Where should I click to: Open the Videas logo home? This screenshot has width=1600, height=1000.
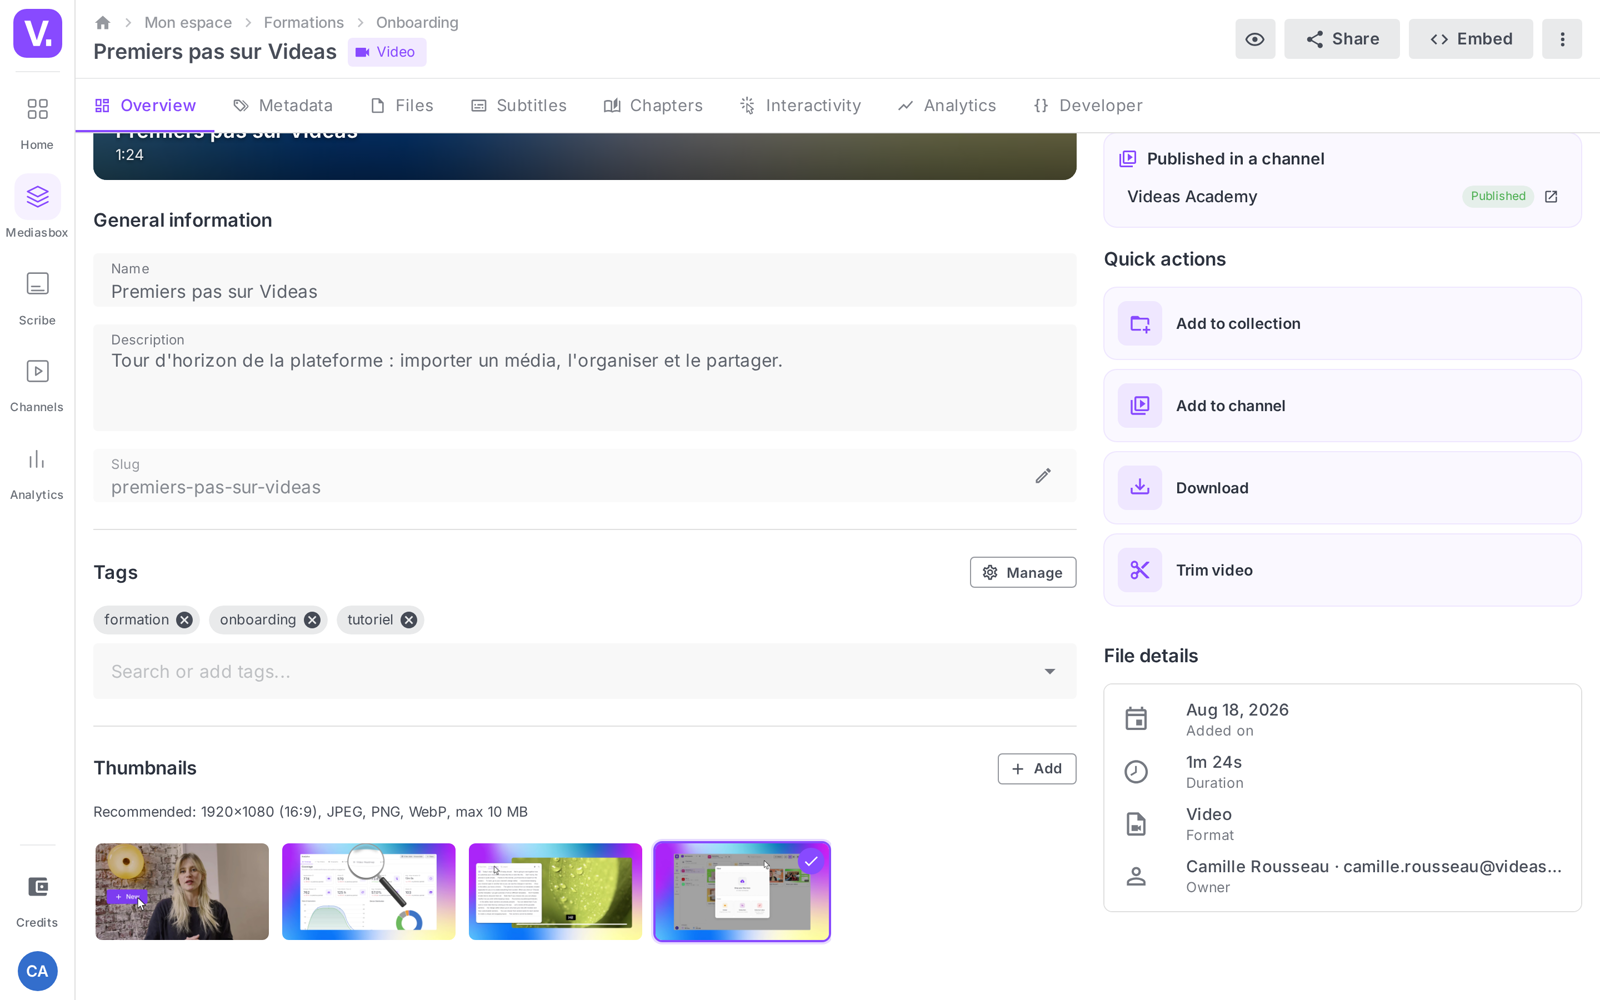click(x=37, y=34)
